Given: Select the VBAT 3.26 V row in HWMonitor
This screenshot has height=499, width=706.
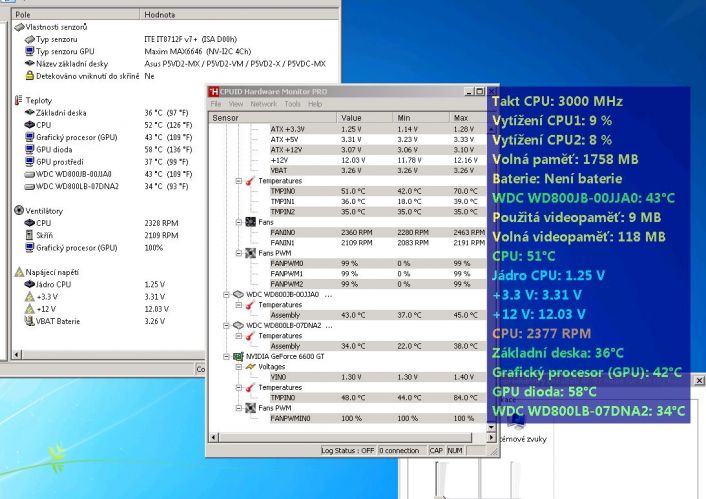Looking at the screenshot, I should click(x=377, y=170).
